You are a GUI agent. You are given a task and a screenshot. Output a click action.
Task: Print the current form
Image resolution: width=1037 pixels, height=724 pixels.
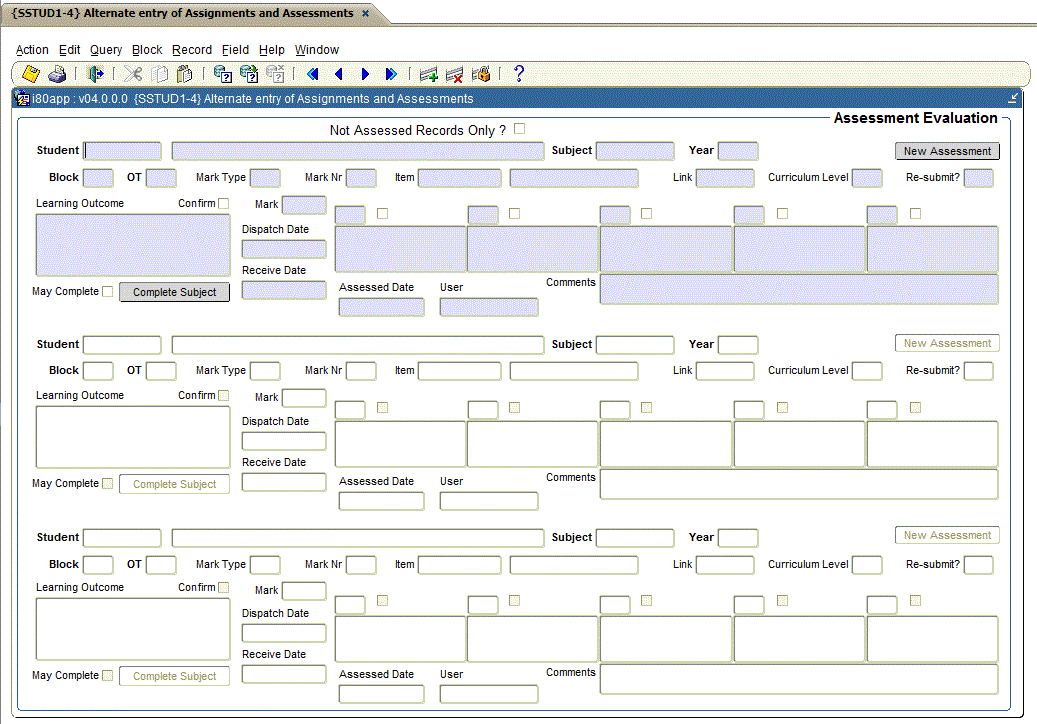(57, 73)
